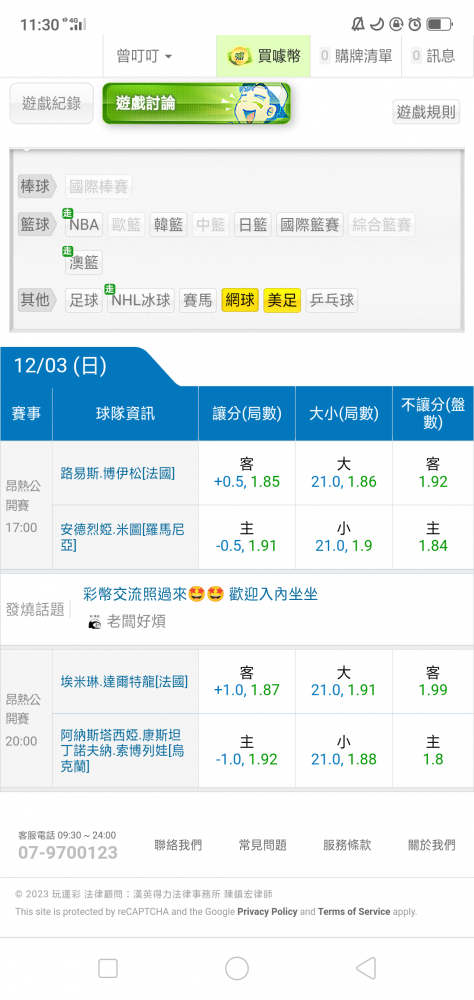The height and width of the screenshot is (1000, 474).
Task: Open 購牌清單 cart counter
Action: tap(356, 56)
